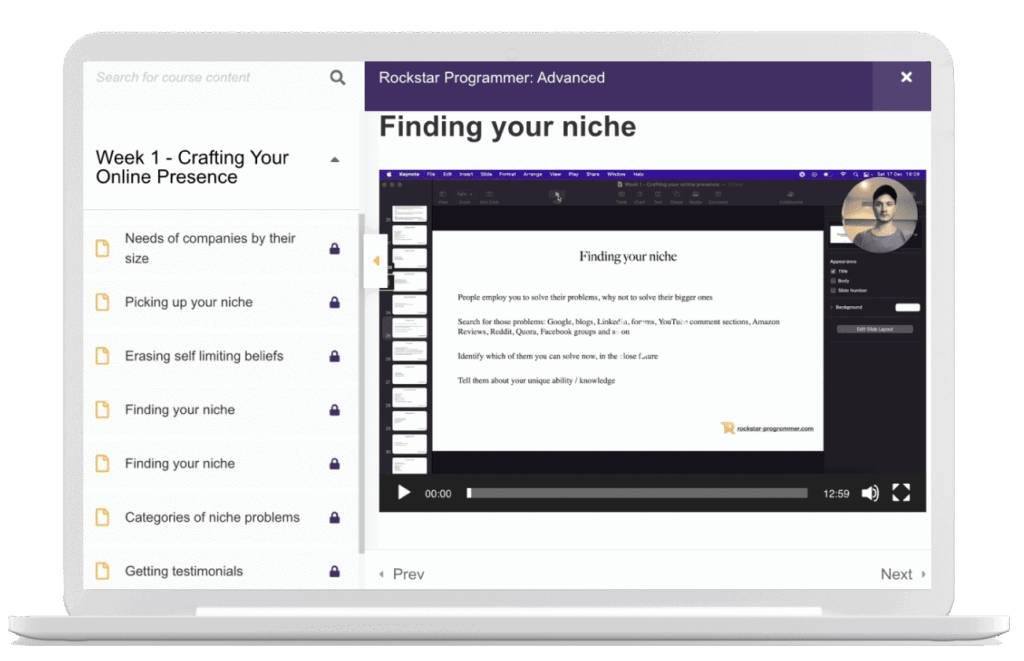Click document icon beside Picking up your niche
The image size is (1024, 661).
point(101,302)
